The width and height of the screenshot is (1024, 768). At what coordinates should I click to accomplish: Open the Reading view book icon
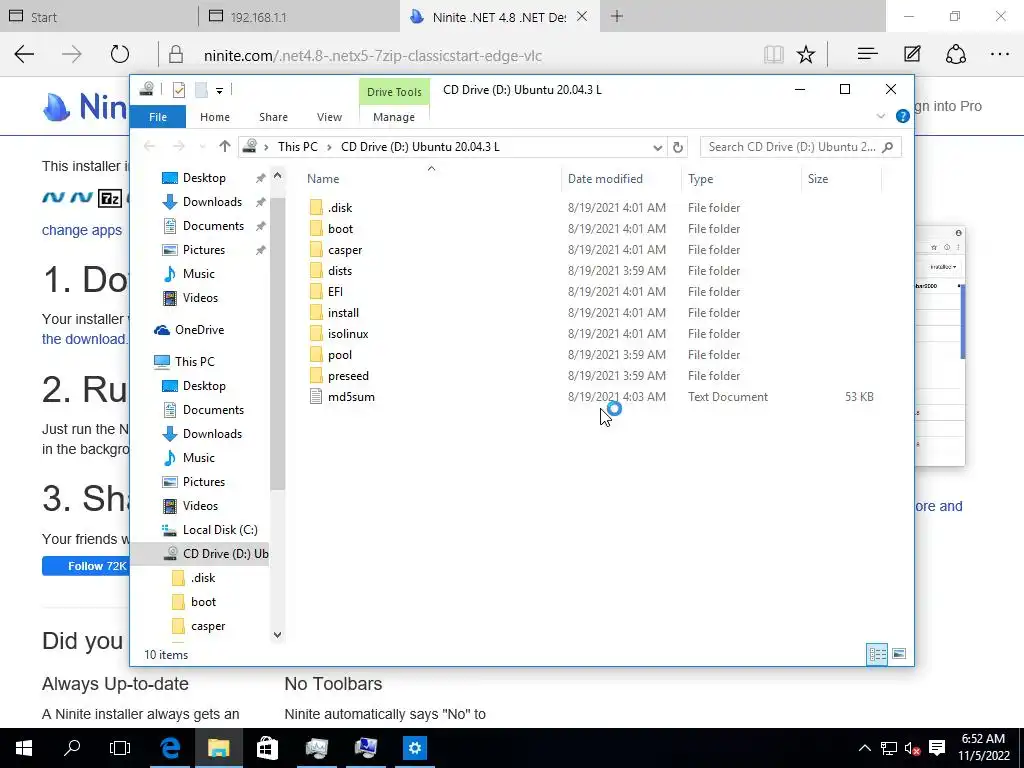point(774,54)
